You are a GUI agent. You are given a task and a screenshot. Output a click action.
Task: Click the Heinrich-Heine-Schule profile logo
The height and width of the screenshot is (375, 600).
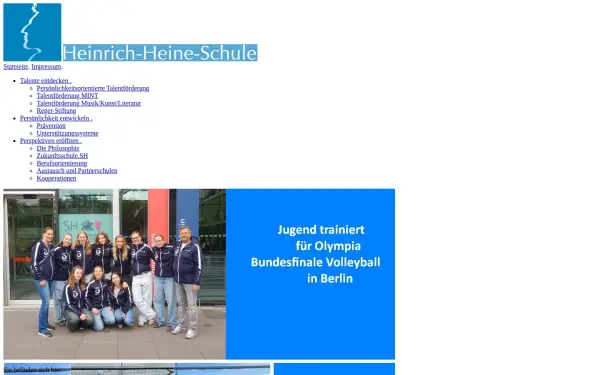click(x=32, y=32)
